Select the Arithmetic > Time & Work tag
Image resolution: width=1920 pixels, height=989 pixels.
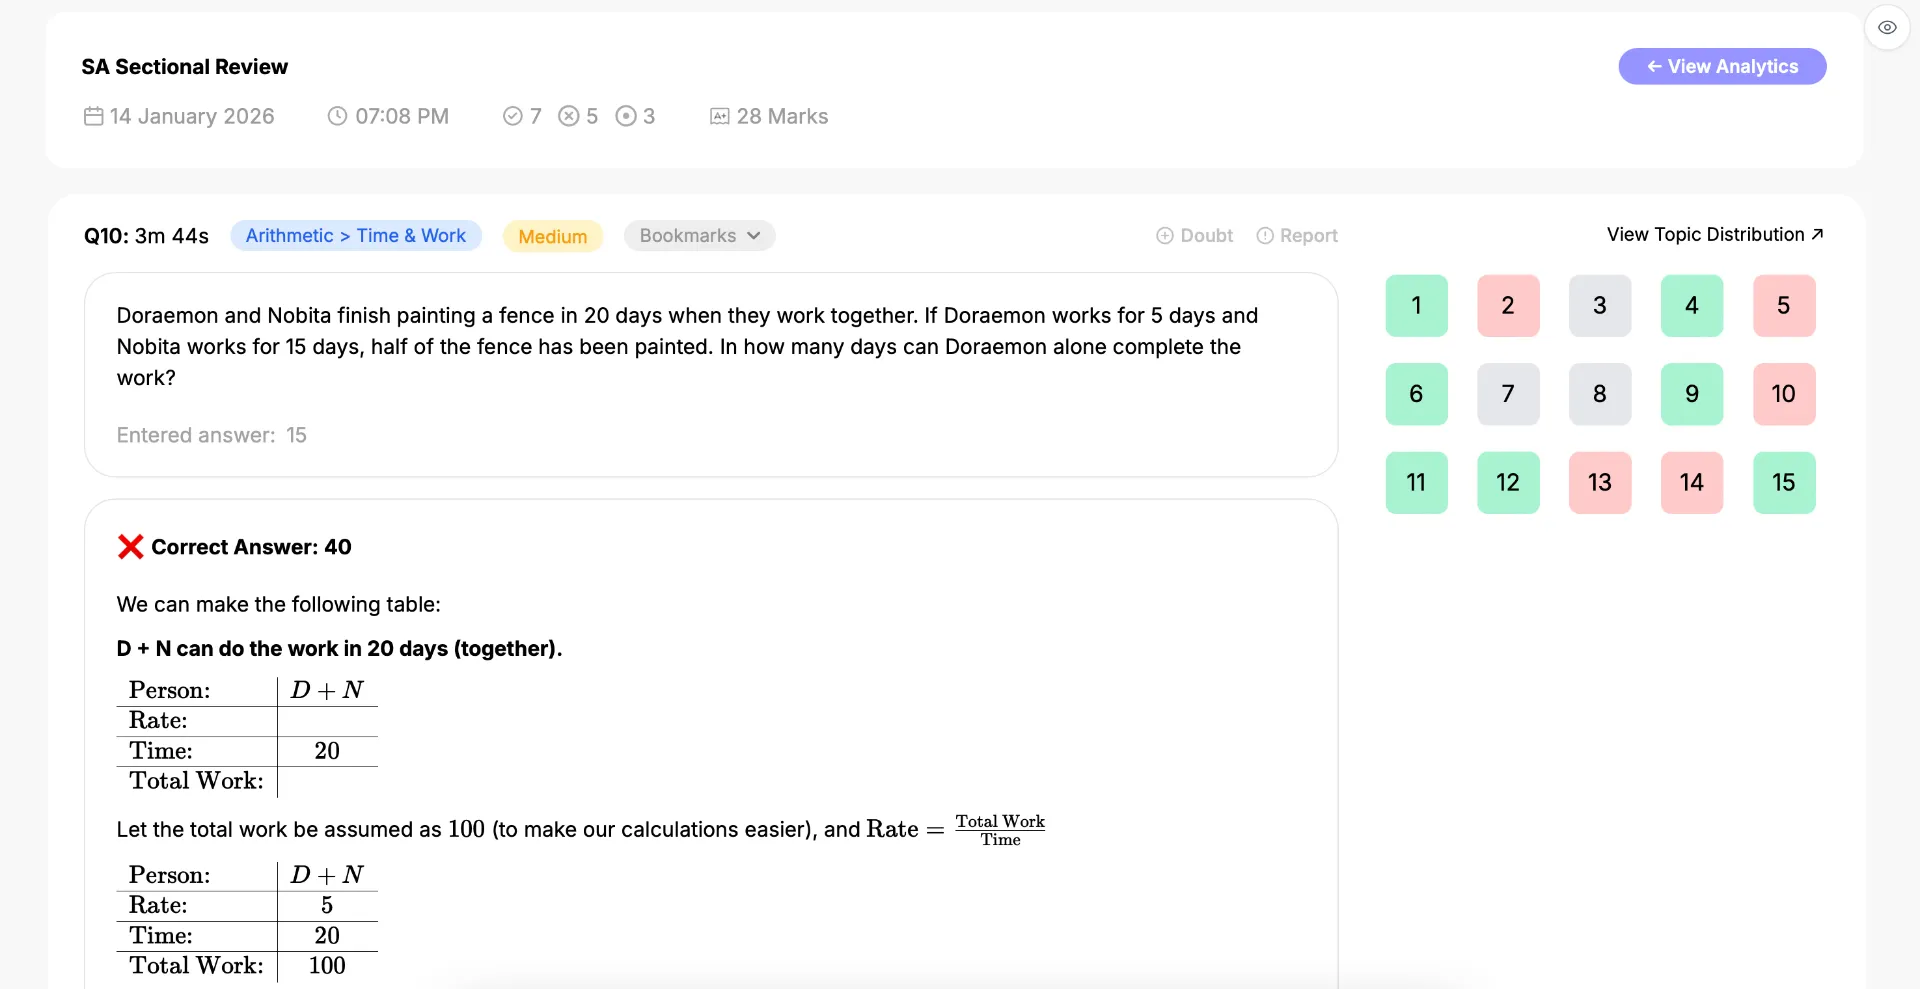coord(356,236)
